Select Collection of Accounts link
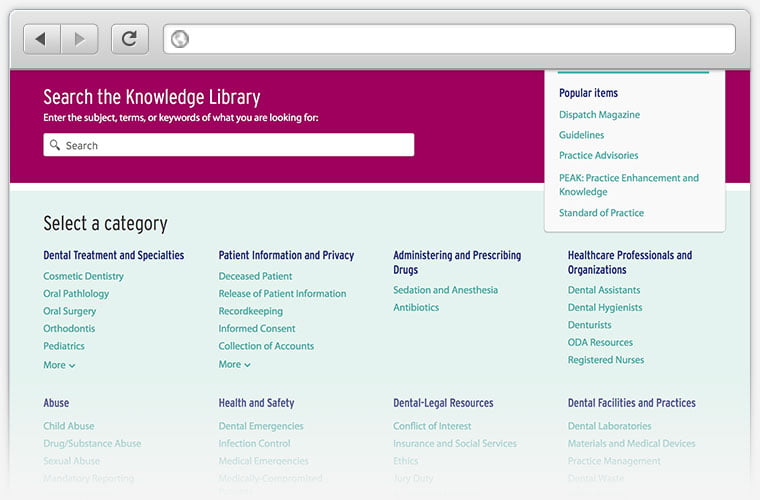This screenshot has width=760, height=500. [x=266, y=346]
